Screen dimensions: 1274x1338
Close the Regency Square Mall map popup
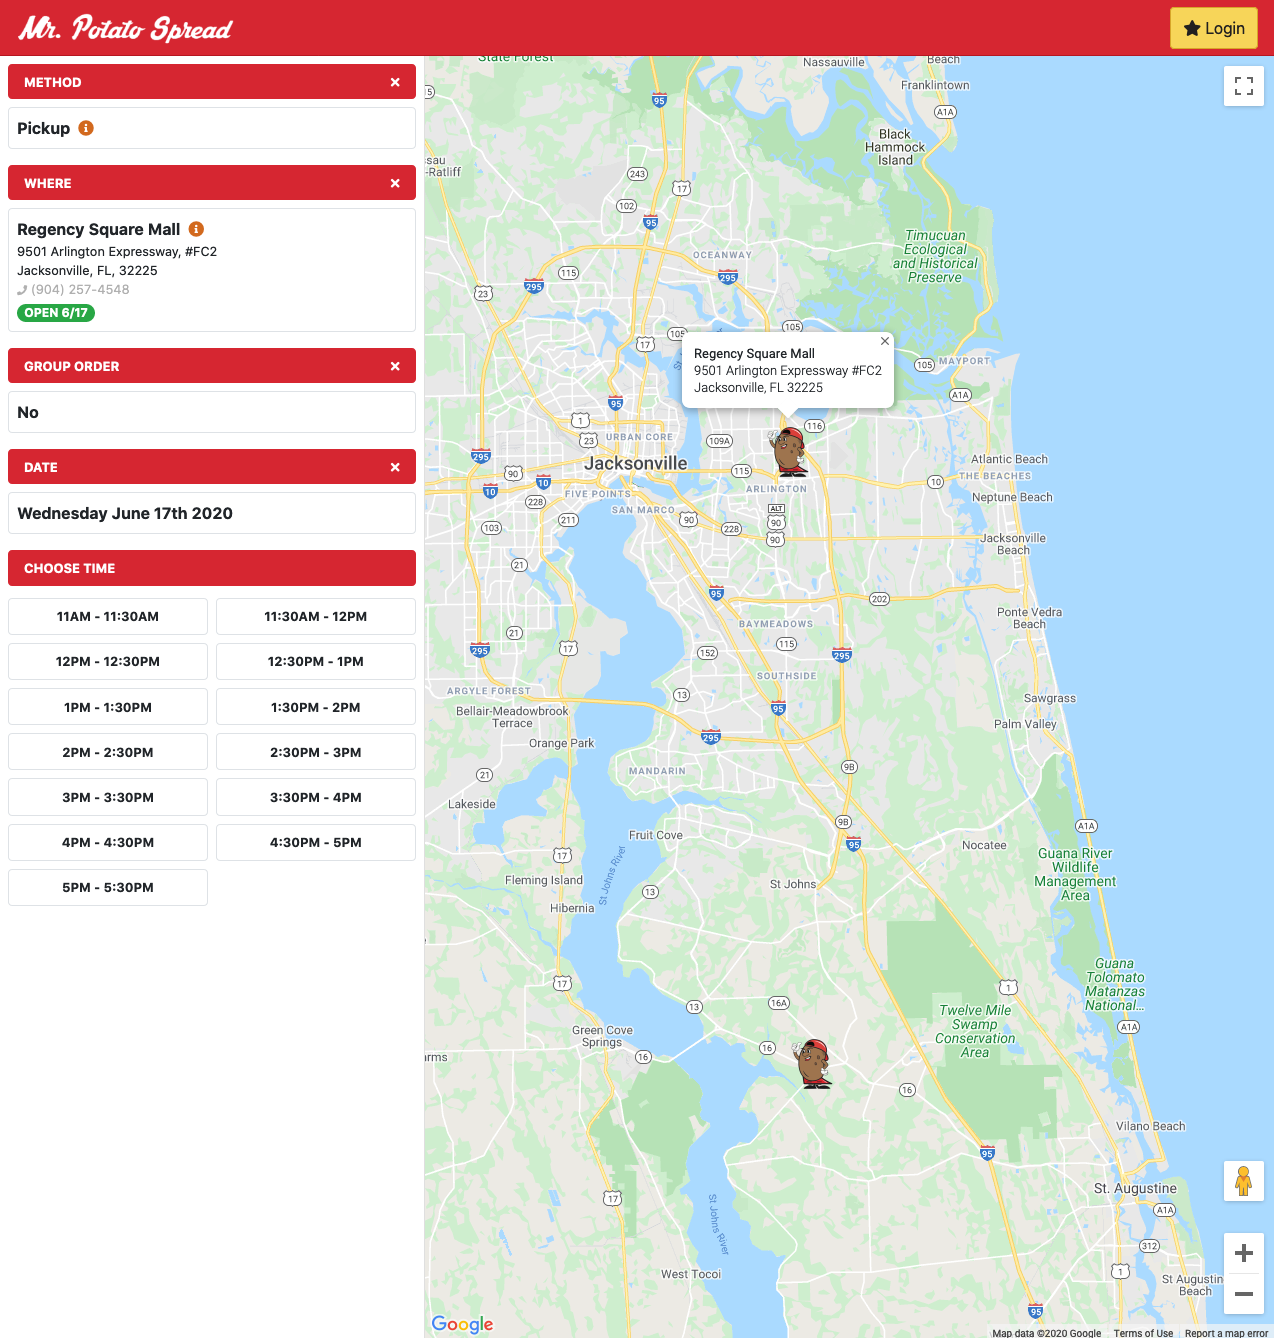point(885,341)
